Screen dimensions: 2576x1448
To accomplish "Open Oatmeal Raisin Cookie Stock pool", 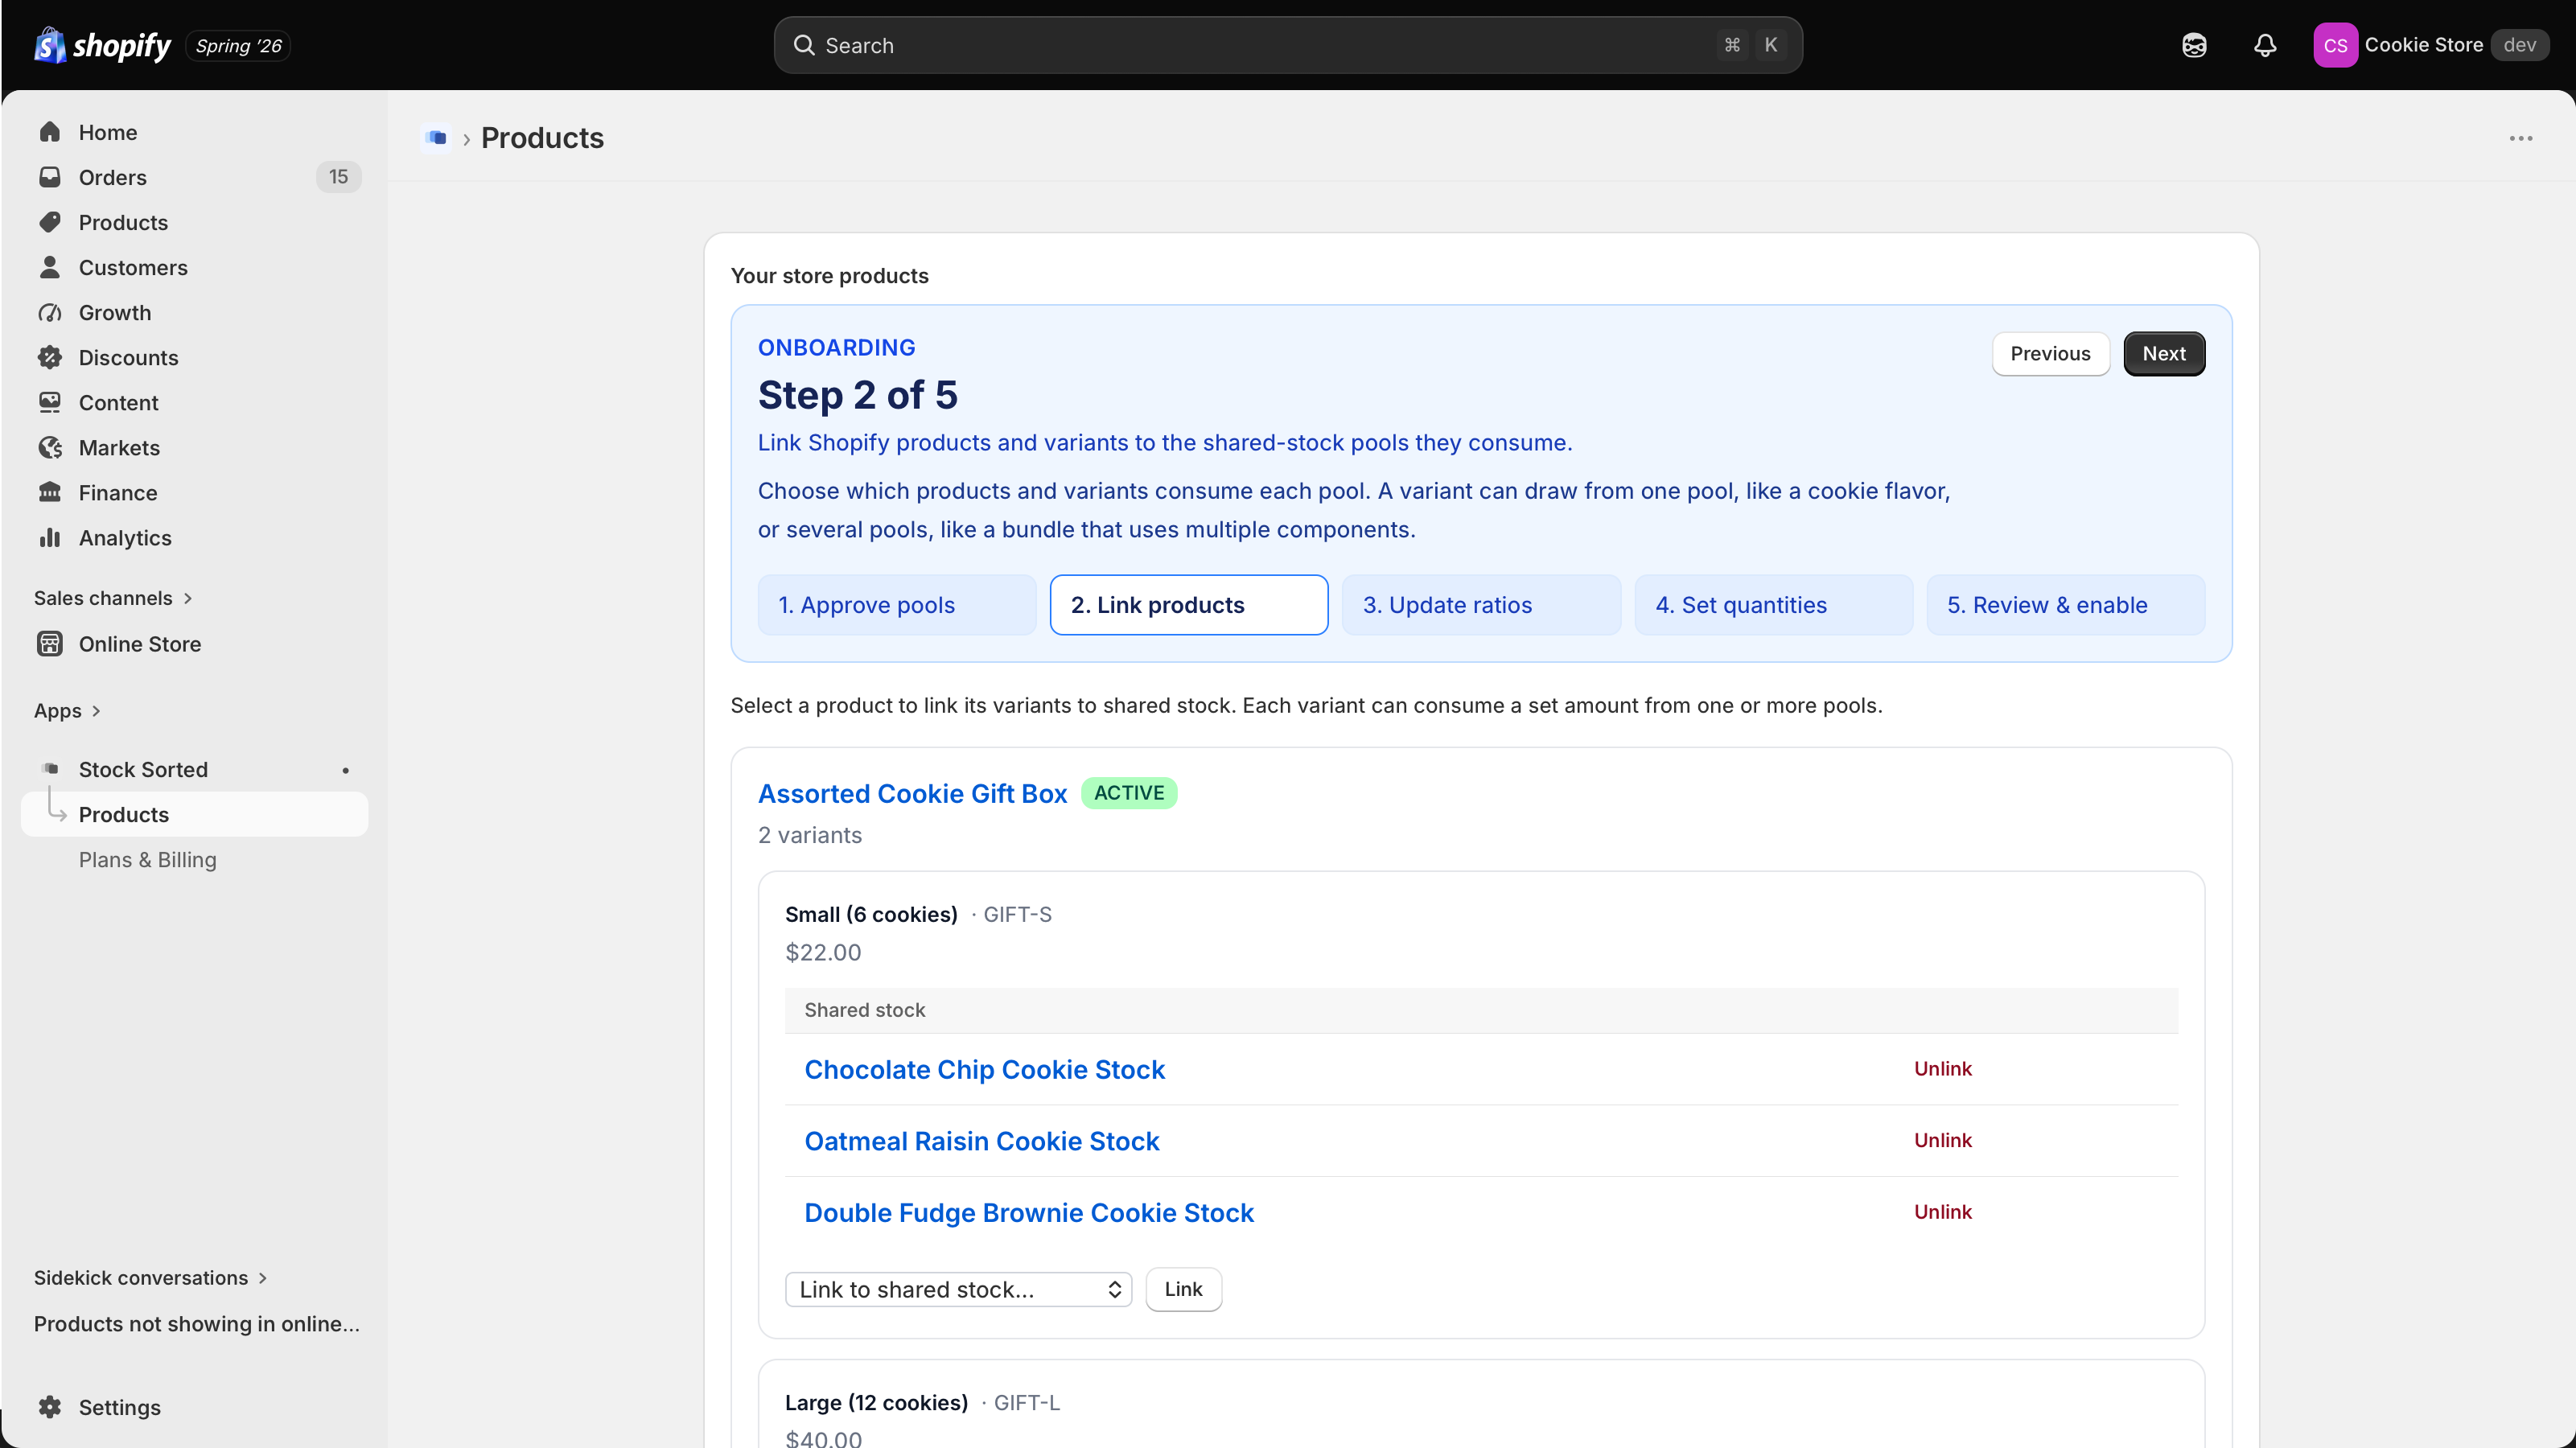I will tap(981, 1141).
